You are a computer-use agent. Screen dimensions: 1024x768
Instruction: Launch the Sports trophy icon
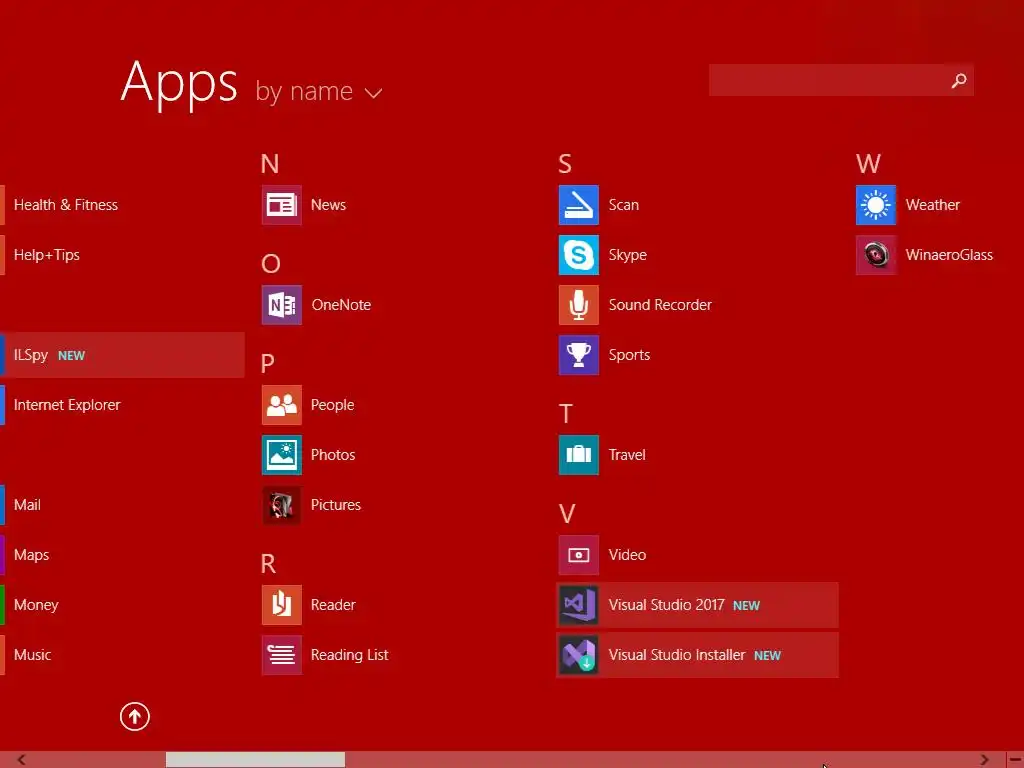(579, 355)
